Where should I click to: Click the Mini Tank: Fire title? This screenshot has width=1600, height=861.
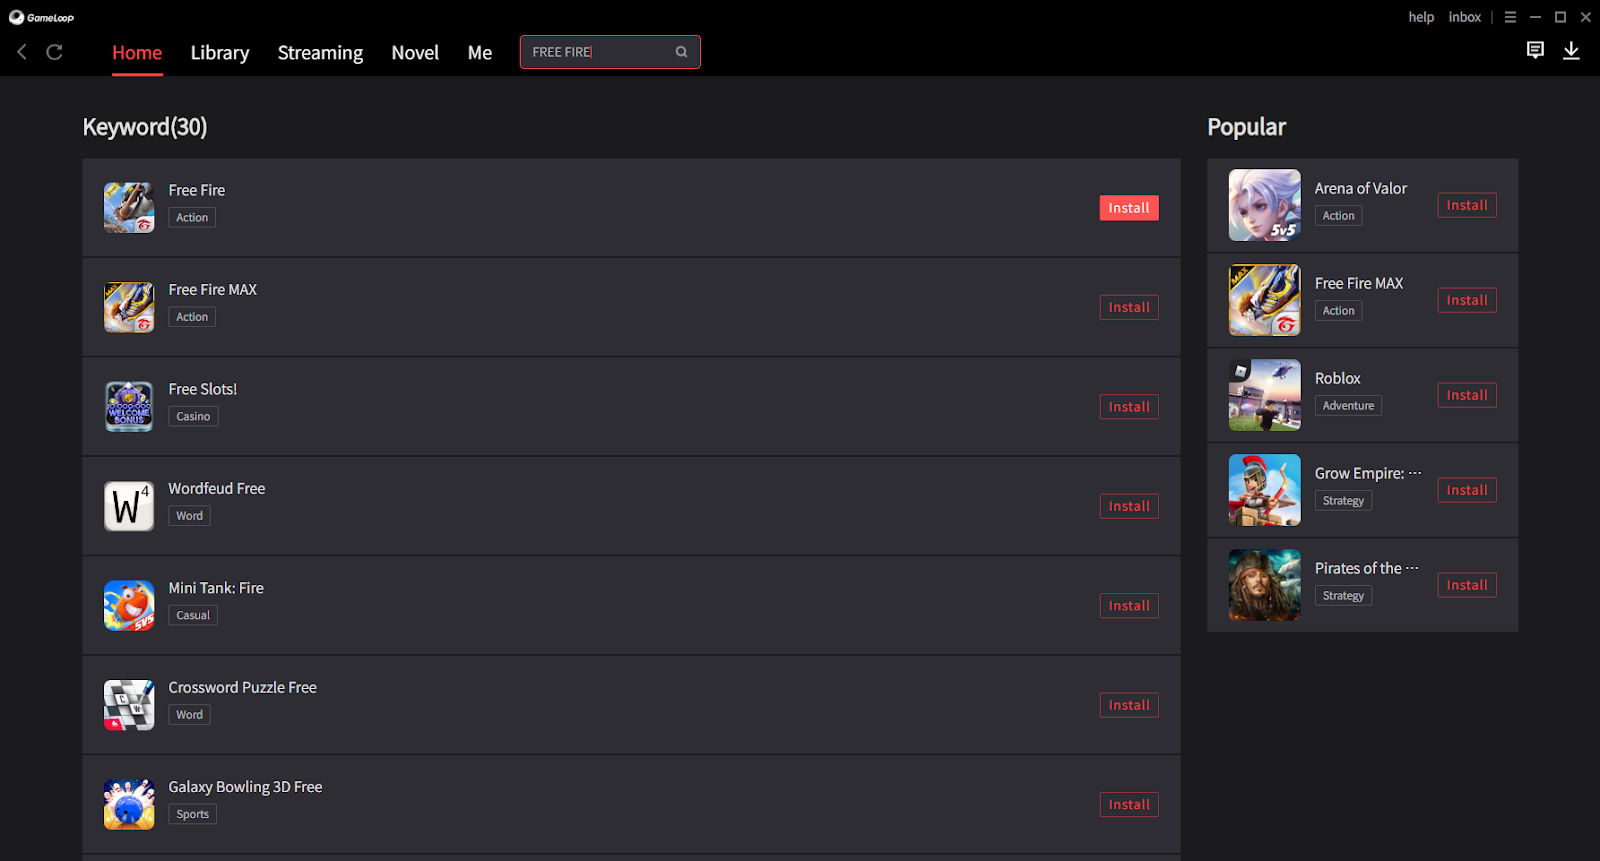click(216, 588)
